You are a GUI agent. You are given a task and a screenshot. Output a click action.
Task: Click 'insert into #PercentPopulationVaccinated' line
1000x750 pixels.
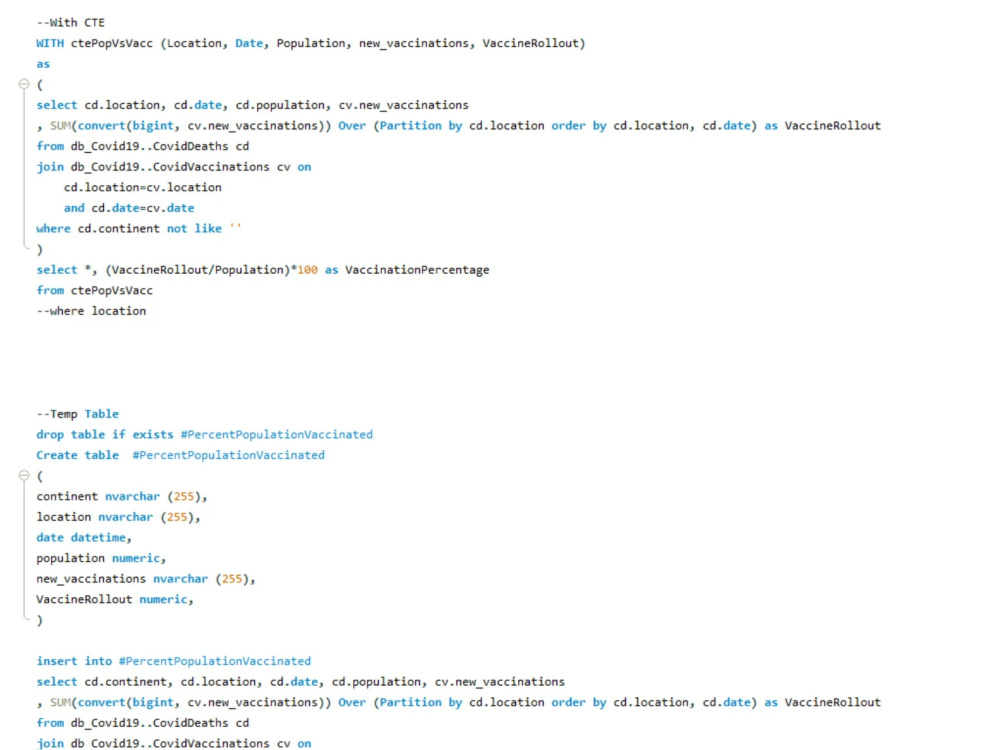173,661
